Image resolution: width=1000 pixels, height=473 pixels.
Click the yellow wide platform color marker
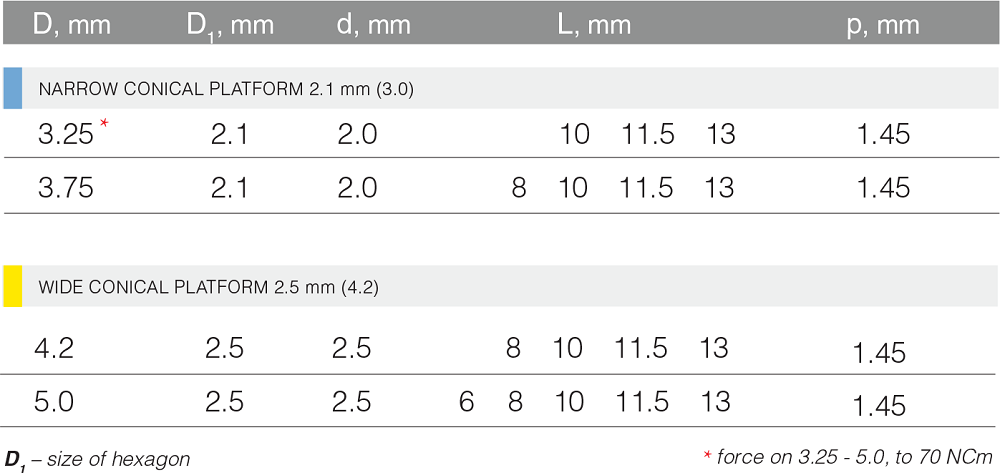(12, 286)
